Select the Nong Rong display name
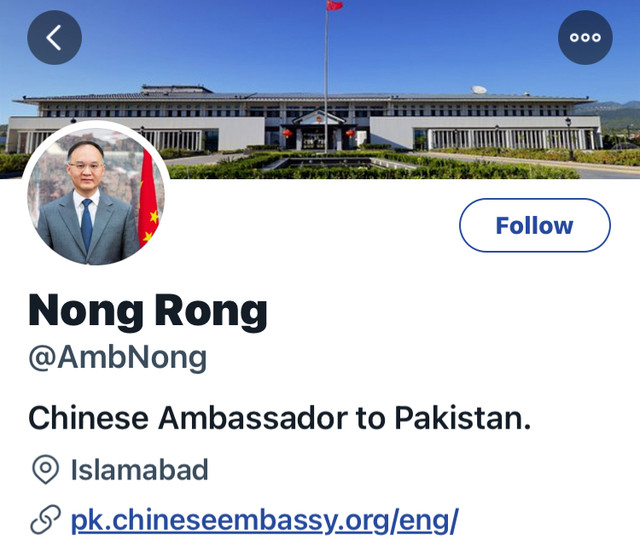The image size is (640, 547). (148, 311)
